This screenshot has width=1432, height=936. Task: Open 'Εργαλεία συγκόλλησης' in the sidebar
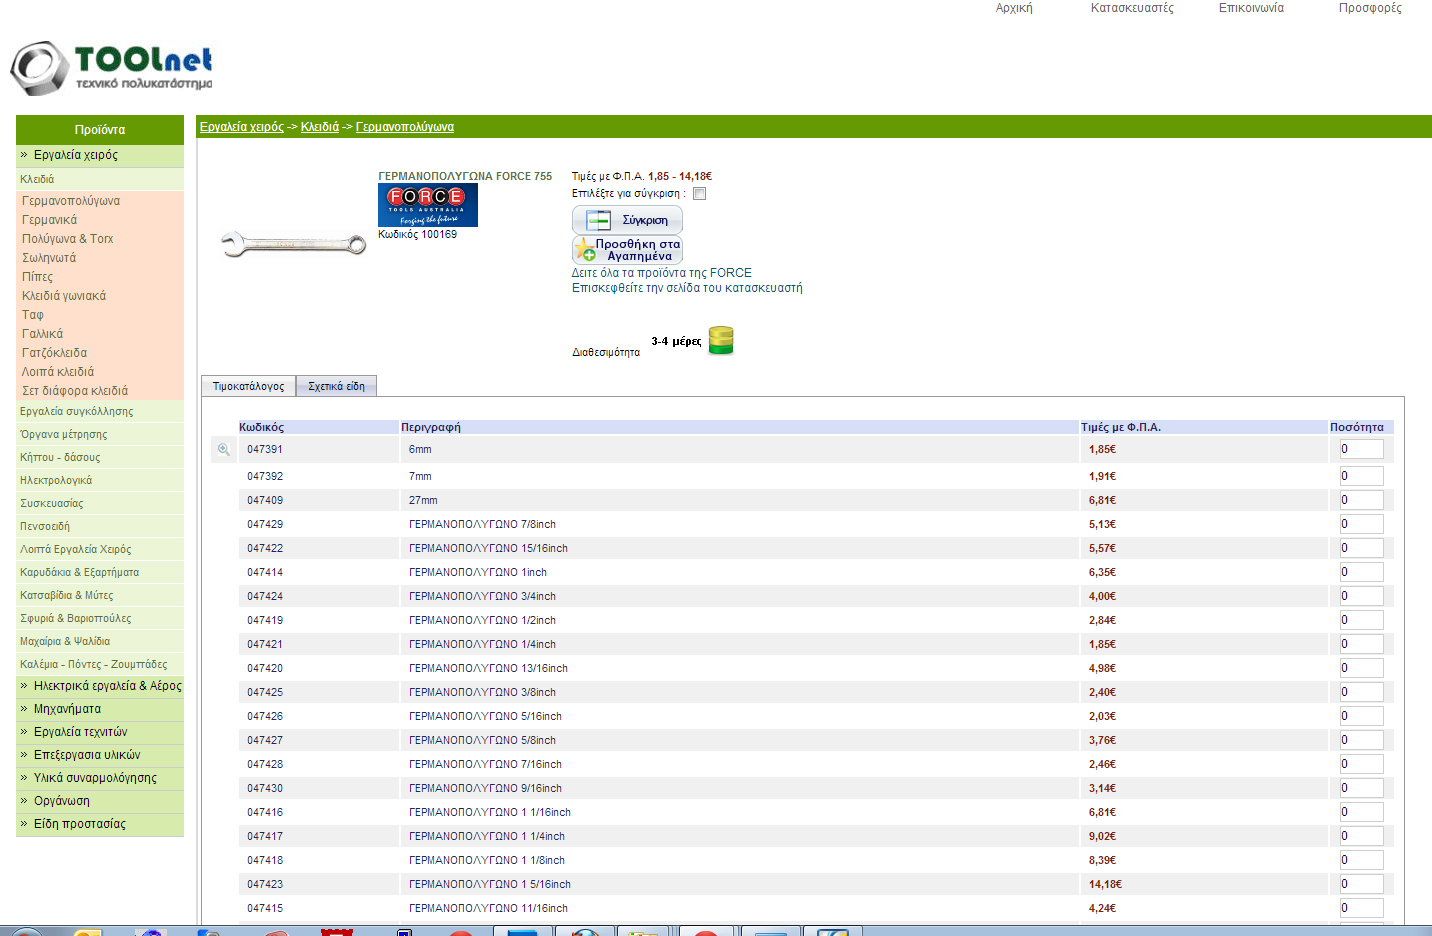(x=77, y=411)
